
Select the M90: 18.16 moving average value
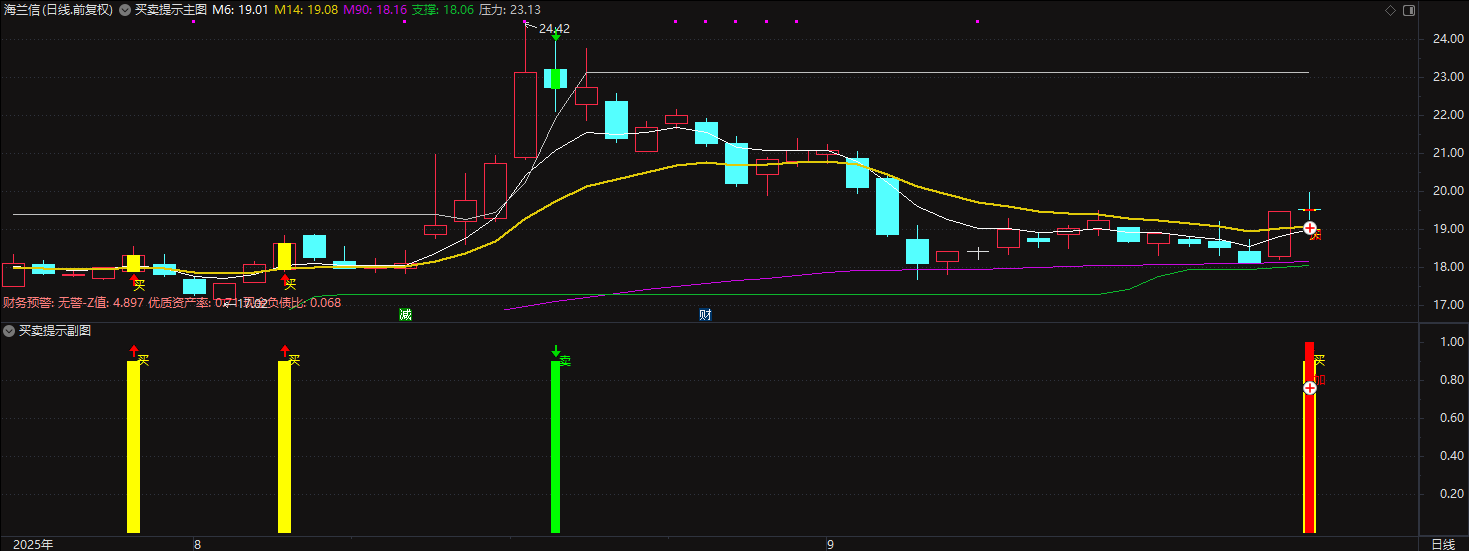coord(375,10)
